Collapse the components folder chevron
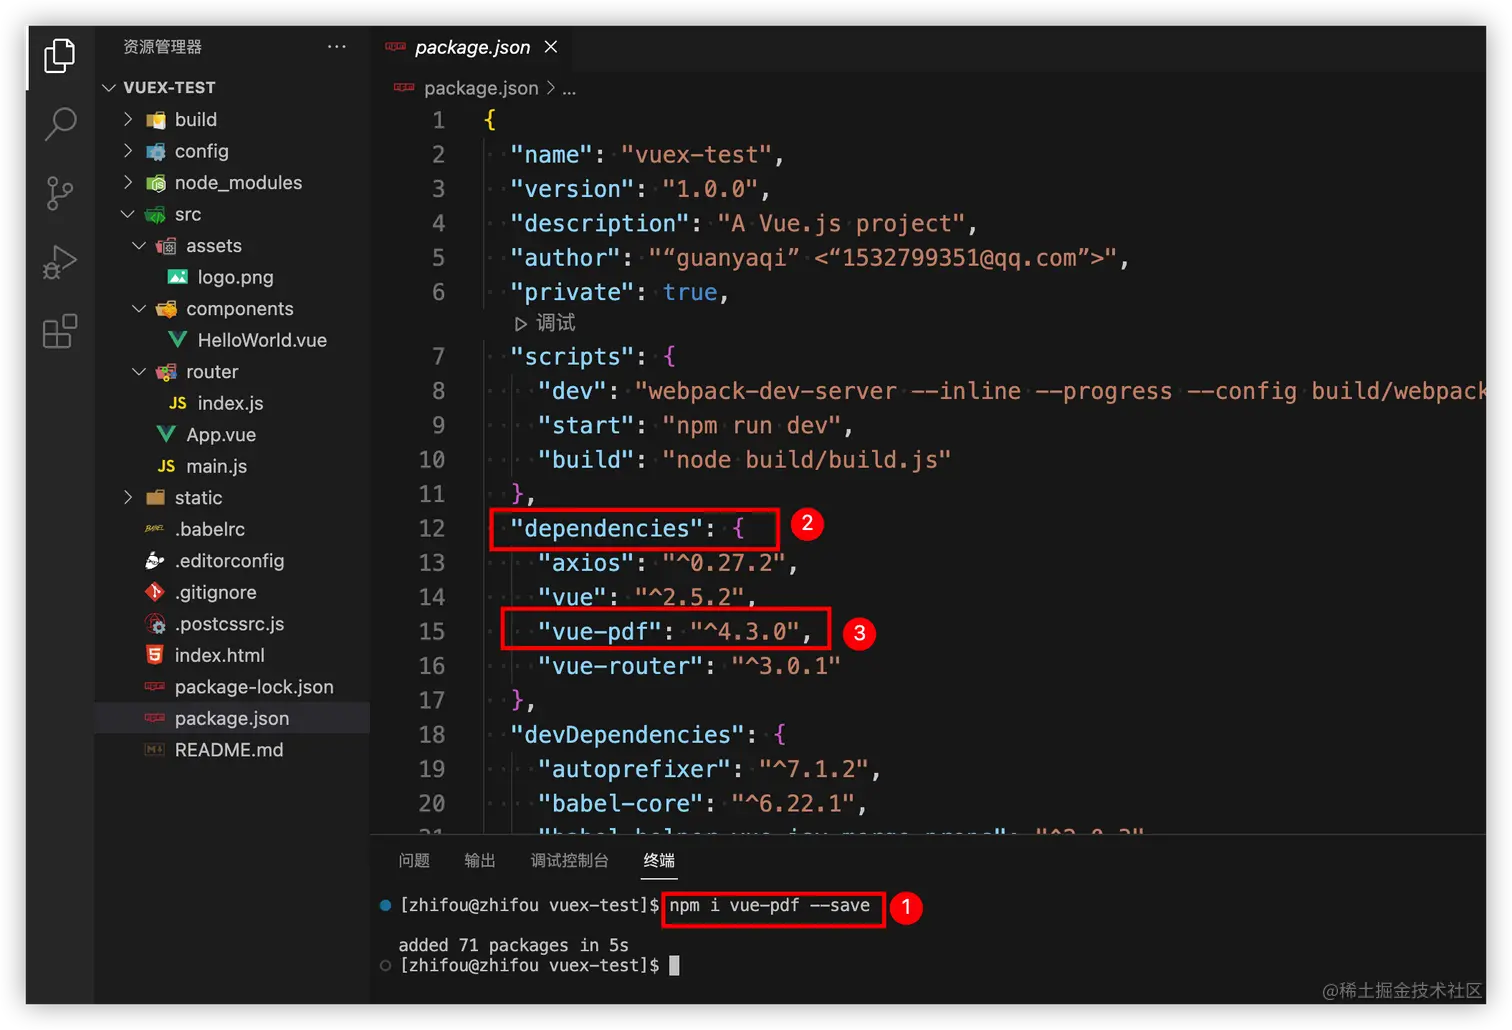Image resolution: width=1512 pixels, height=1030 pixels. 139,308
